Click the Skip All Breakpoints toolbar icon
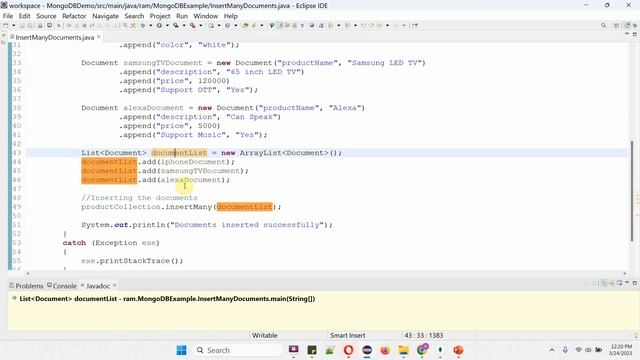Viewport: 640px width, 360px height. (x=59, y=25)
